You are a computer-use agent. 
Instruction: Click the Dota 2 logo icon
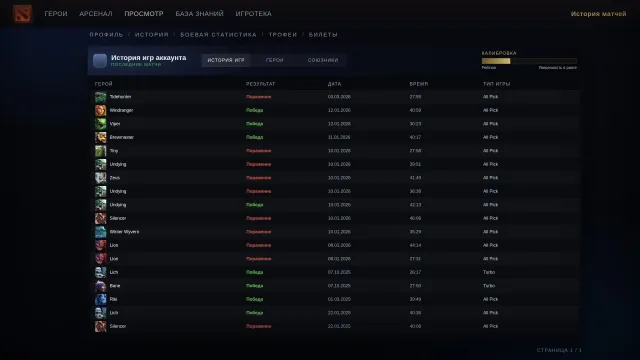coord(22,14)
